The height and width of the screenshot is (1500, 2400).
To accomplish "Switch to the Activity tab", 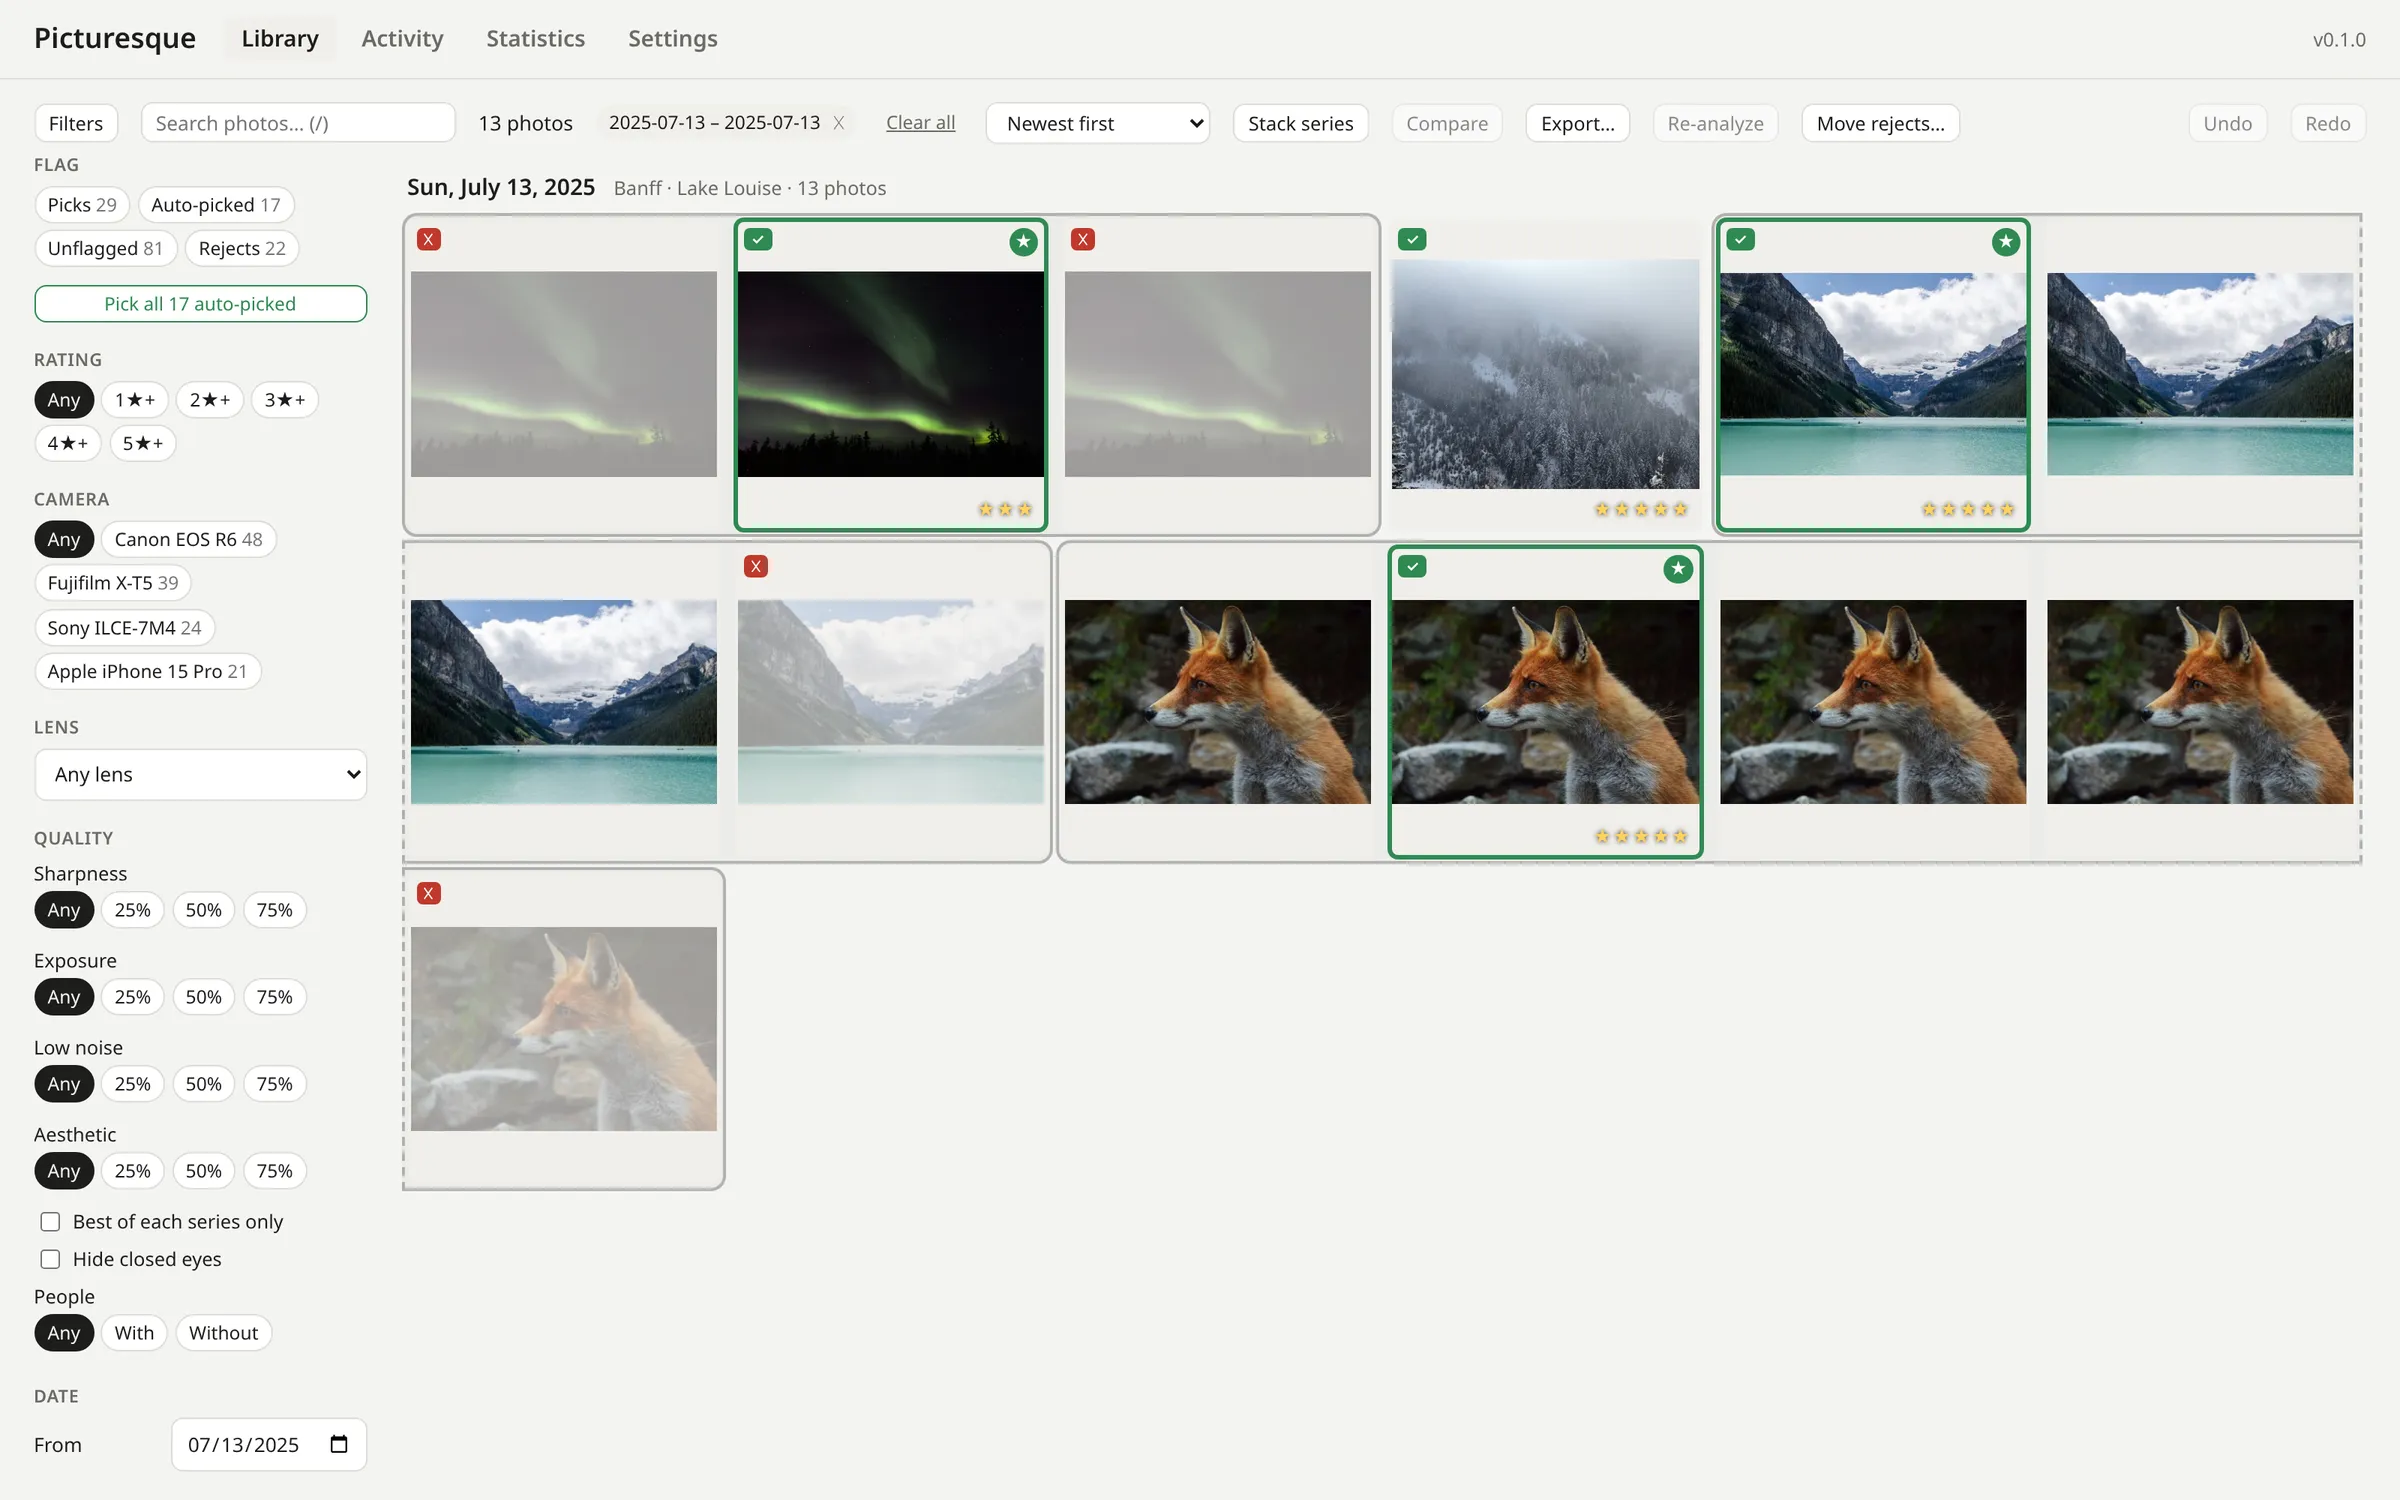I will click(402, 38).
